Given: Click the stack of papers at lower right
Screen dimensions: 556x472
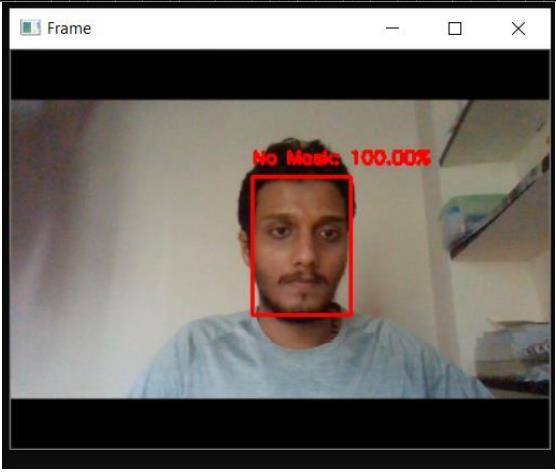Looking at the screenshot, I should point(514,351).
